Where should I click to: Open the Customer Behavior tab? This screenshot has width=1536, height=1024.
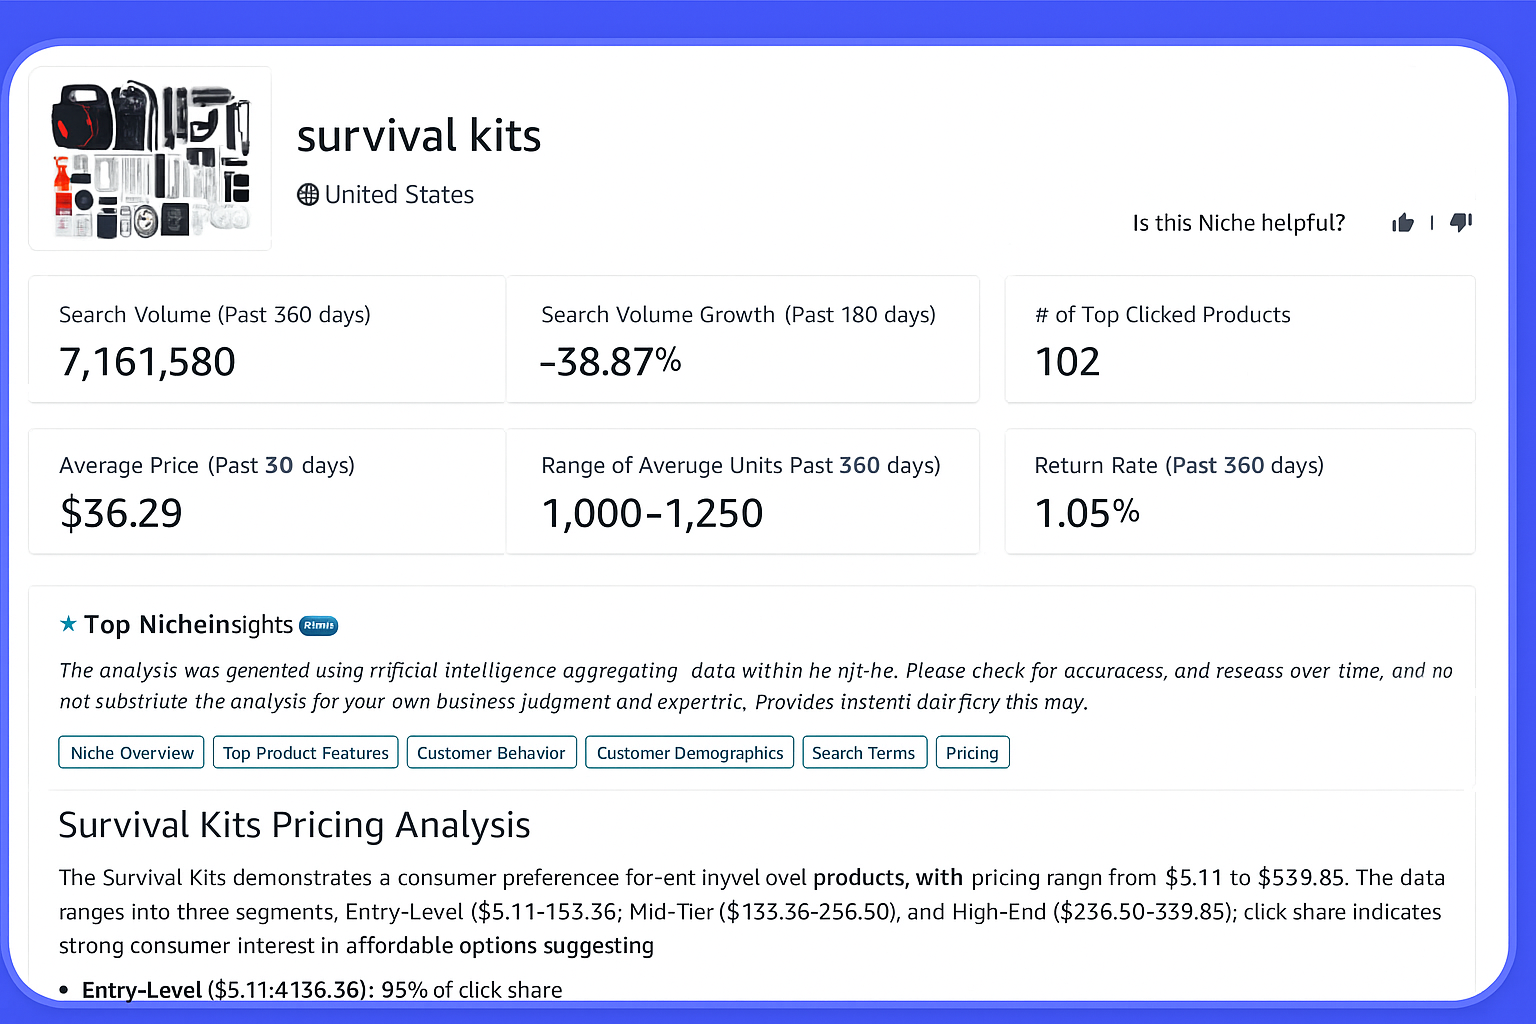(x=491, y=753)
